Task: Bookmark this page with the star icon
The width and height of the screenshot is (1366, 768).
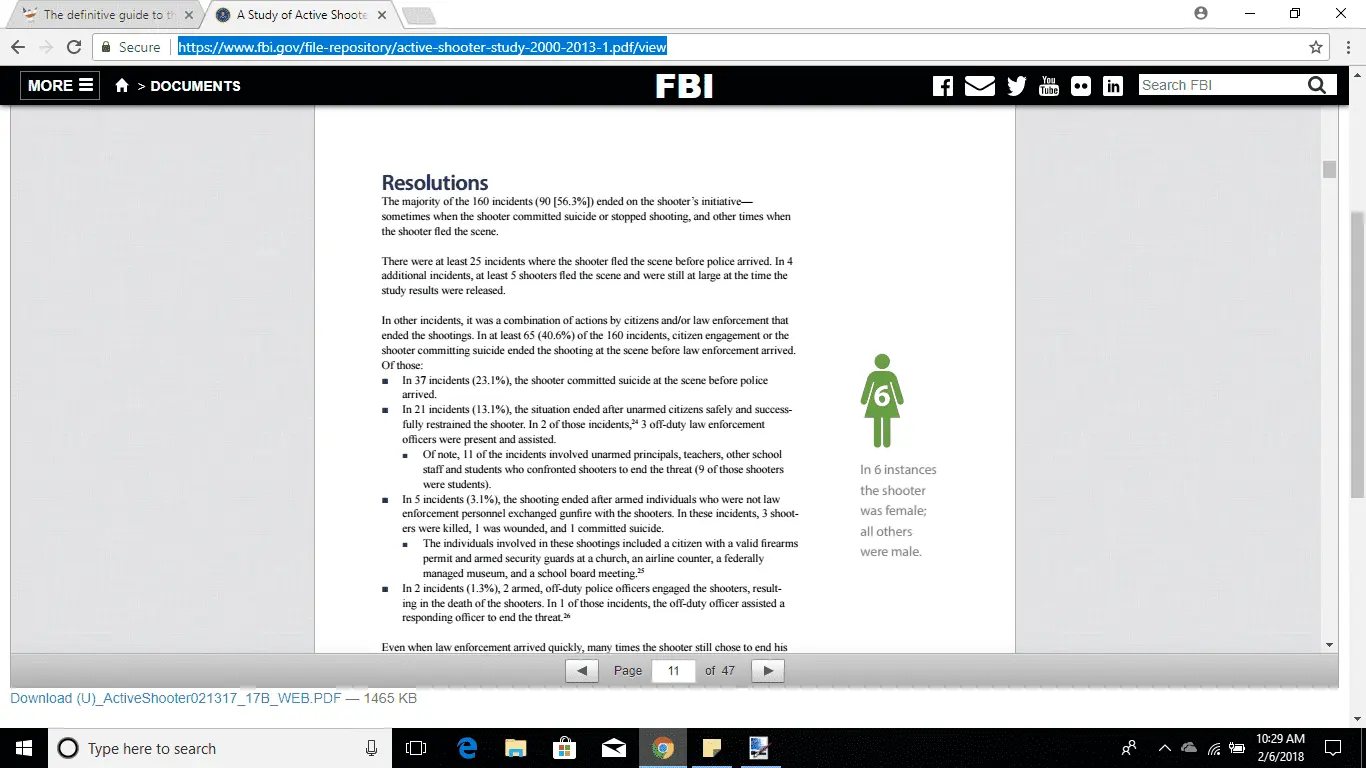Action: (x=1316, y=47)
